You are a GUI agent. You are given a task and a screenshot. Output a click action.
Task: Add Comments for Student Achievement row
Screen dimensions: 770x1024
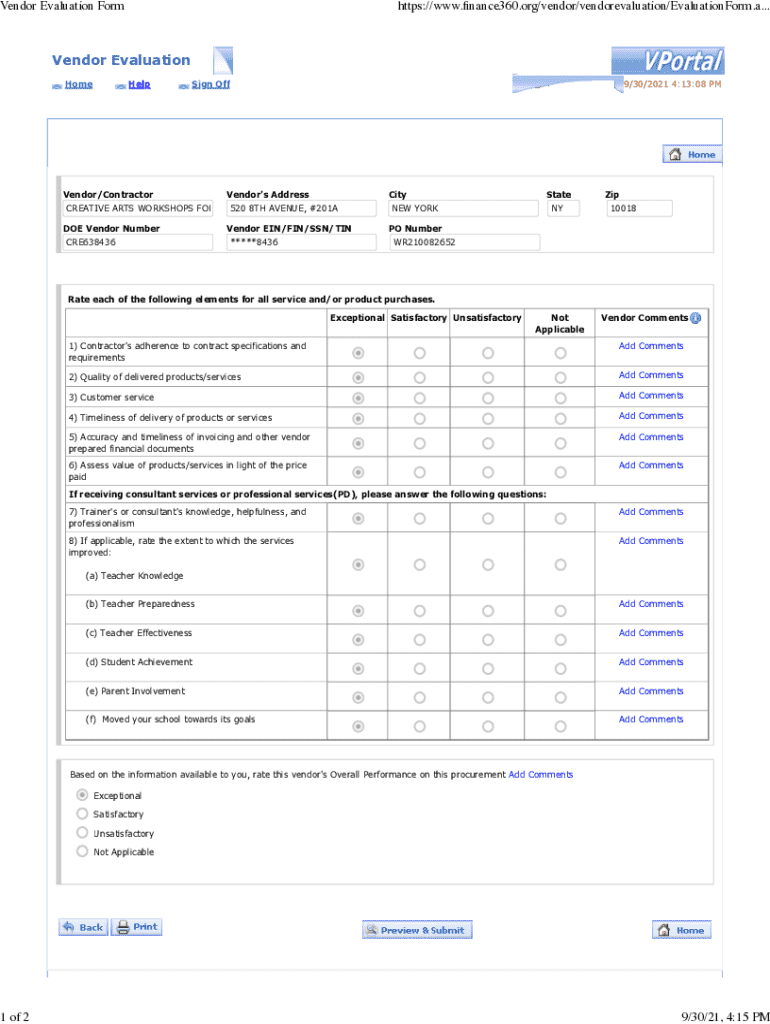pos(651,662)
